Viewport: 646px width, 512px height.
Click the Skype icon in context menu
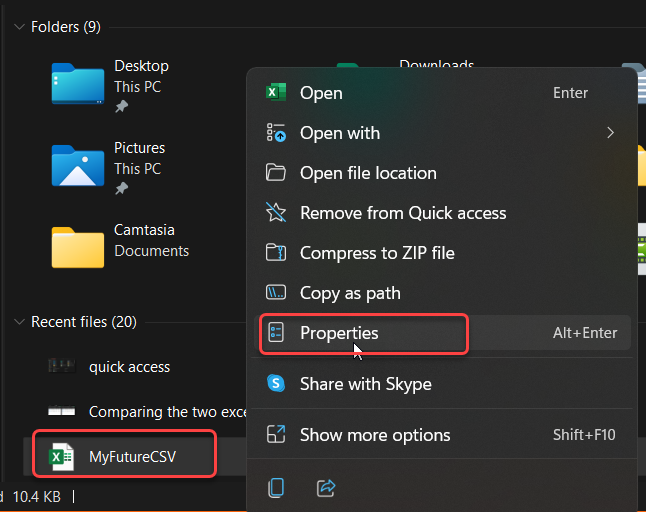pos(276,384)
